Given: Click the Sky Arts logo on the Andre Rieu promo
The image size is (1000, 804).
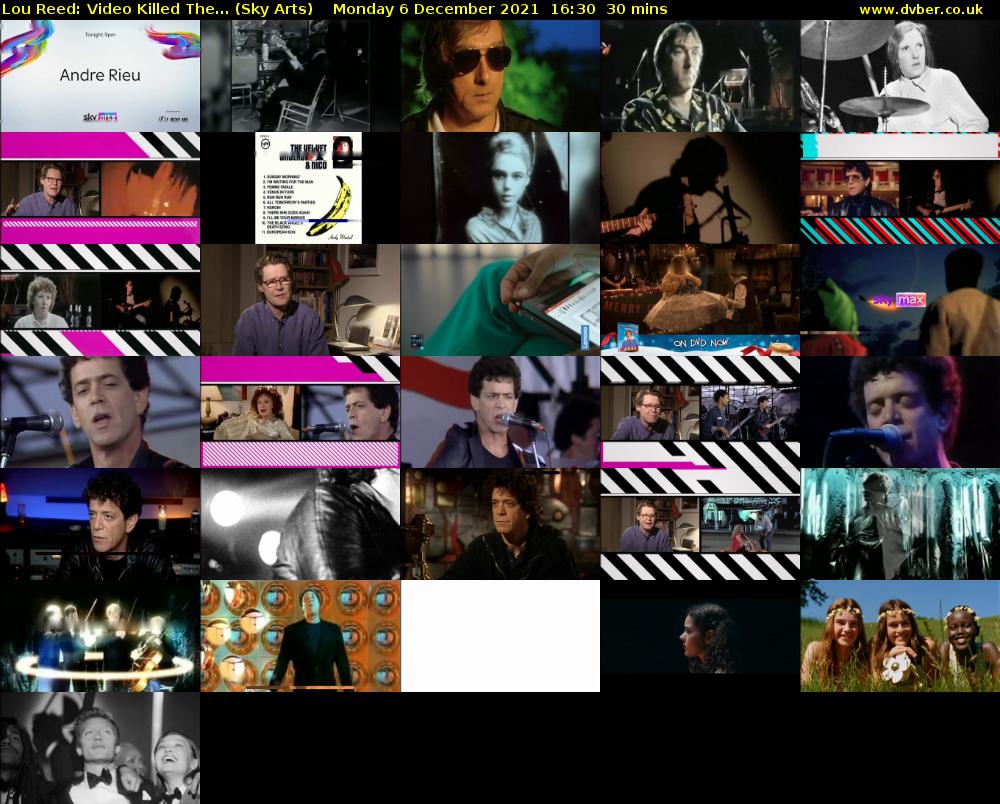Looking at the screenshot, I should pos(98,115).
